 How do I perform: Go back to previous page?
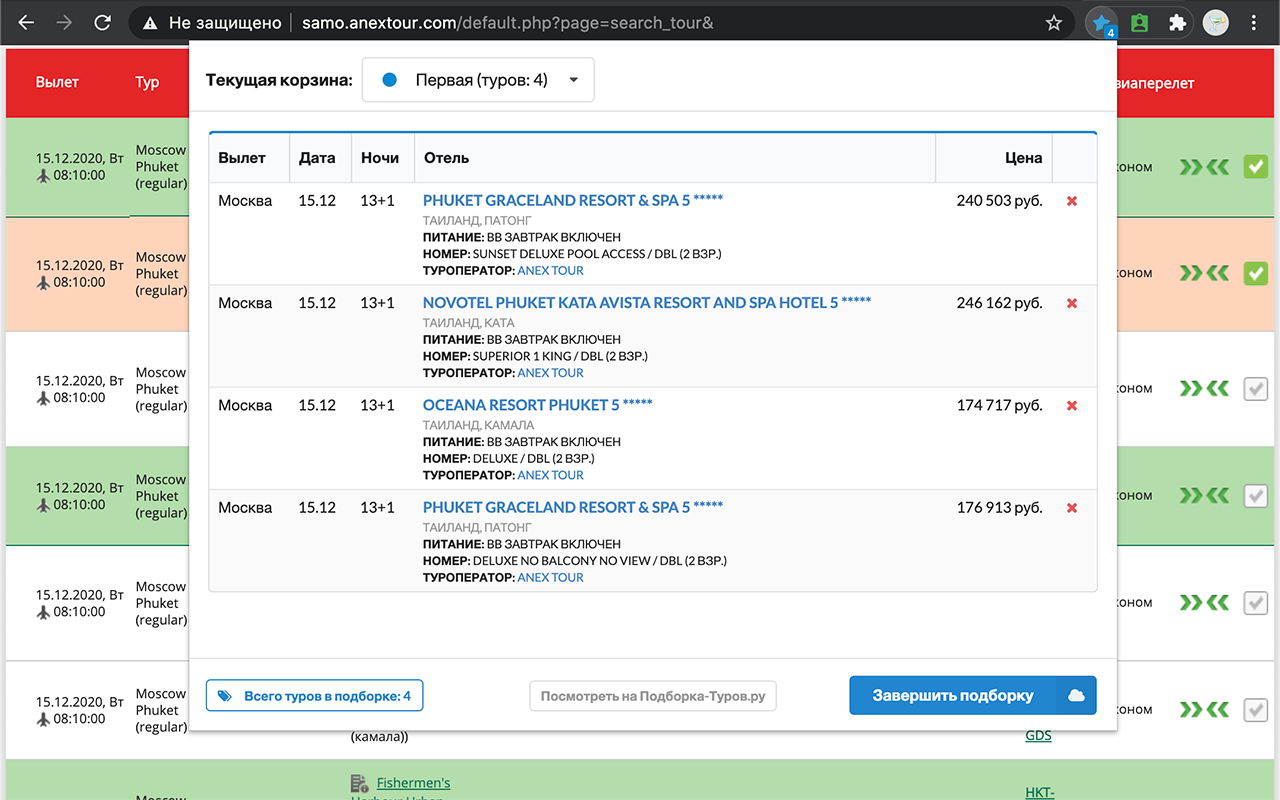(26, 22)
